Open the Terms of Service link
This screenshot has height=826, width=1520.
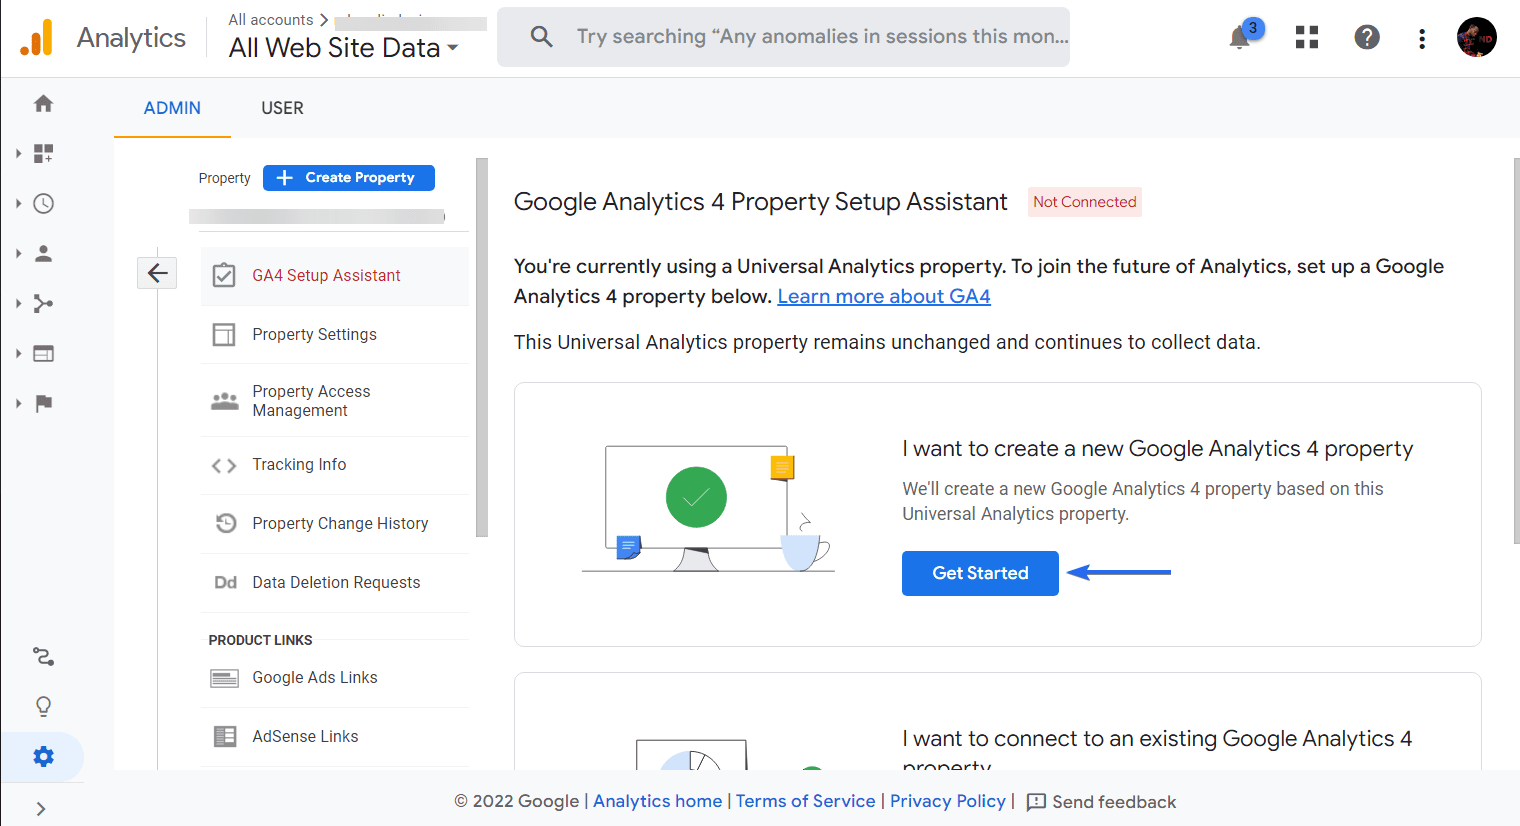pyautogui.click(x=805, y=801)
